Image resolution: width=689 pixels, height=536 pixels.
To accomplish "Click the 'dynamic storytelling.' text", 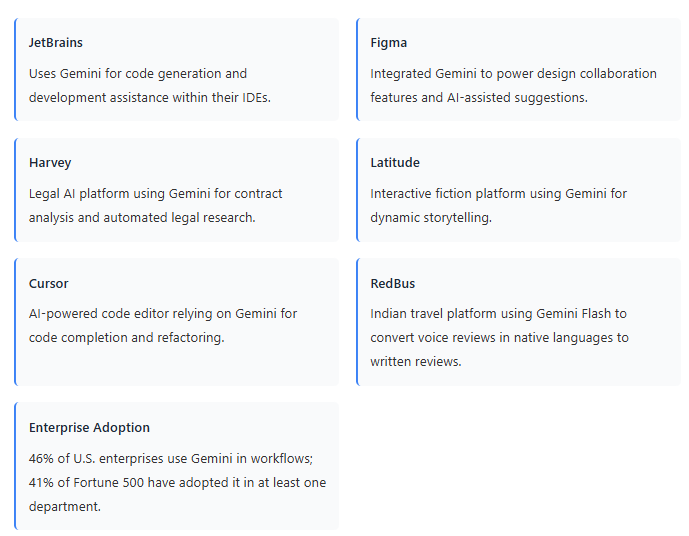I will 431,218.
